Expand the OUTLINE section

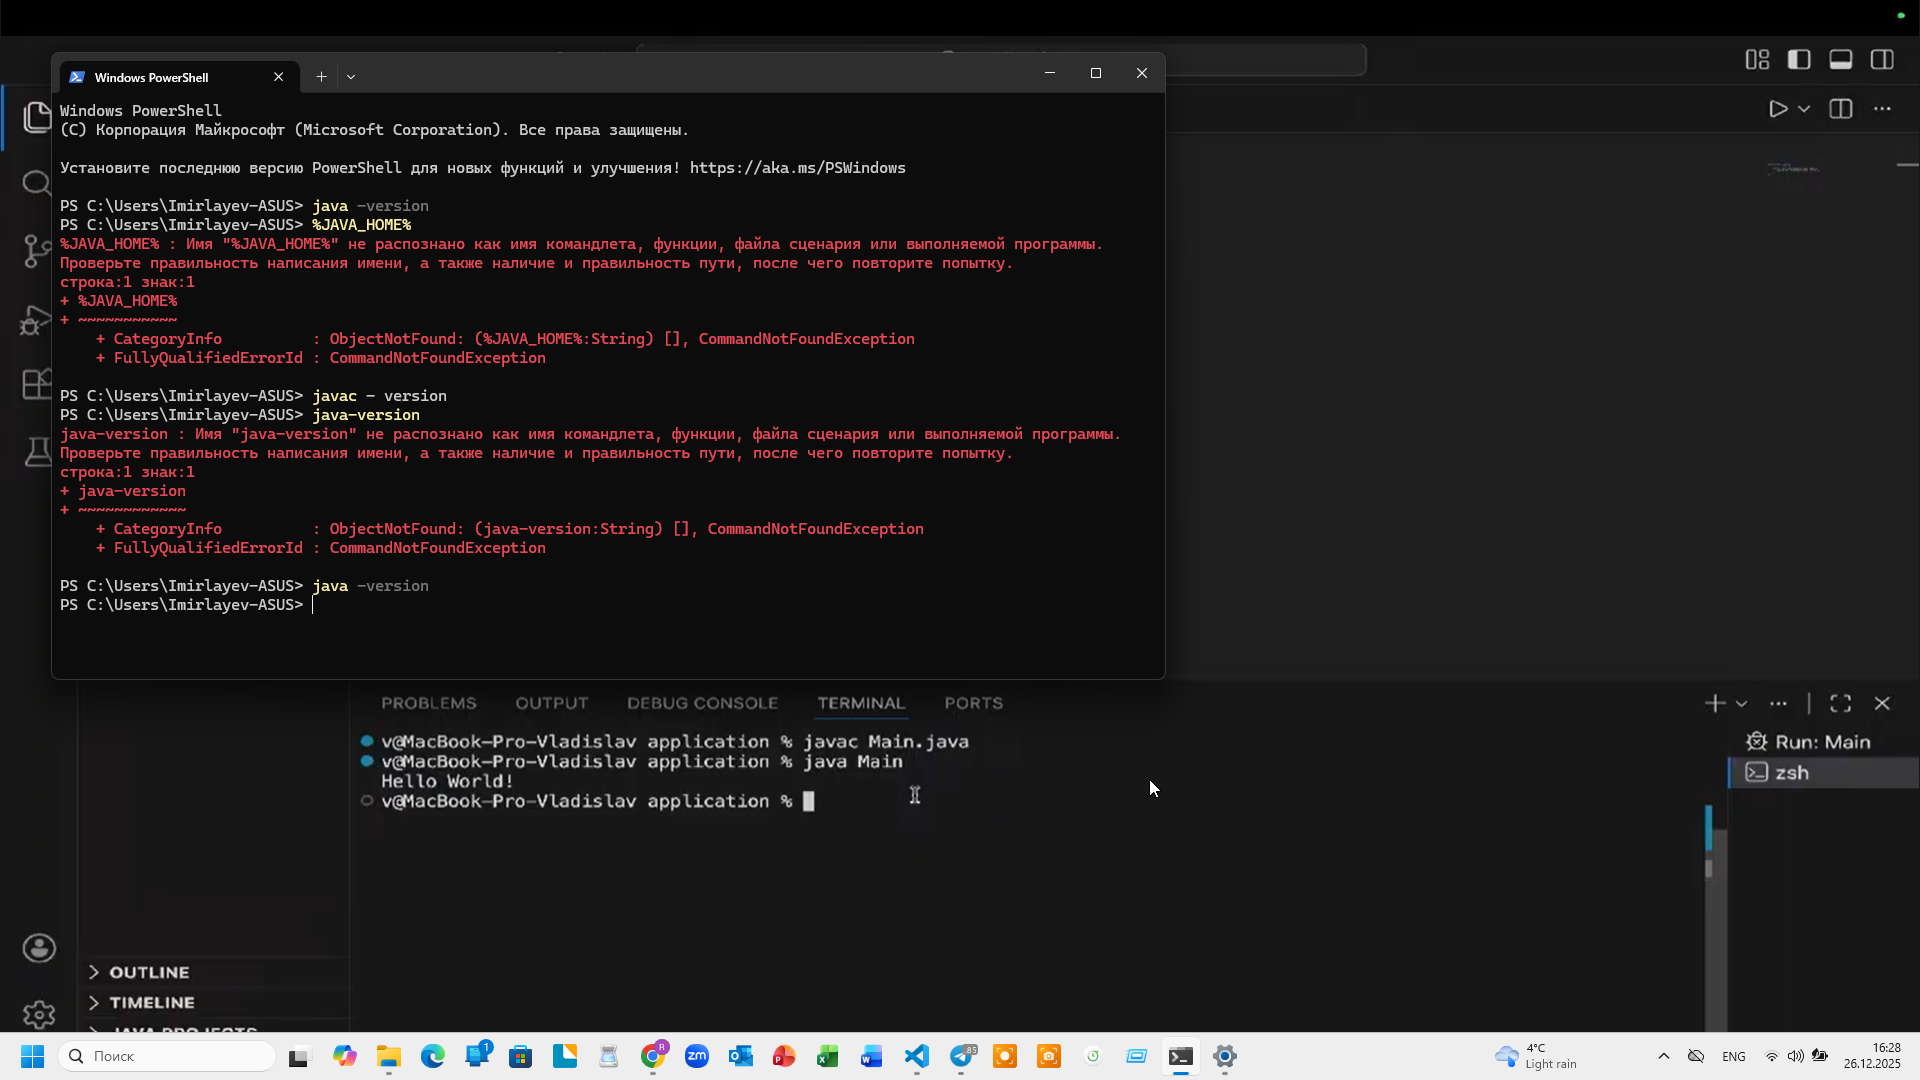(x=149, y=972)
